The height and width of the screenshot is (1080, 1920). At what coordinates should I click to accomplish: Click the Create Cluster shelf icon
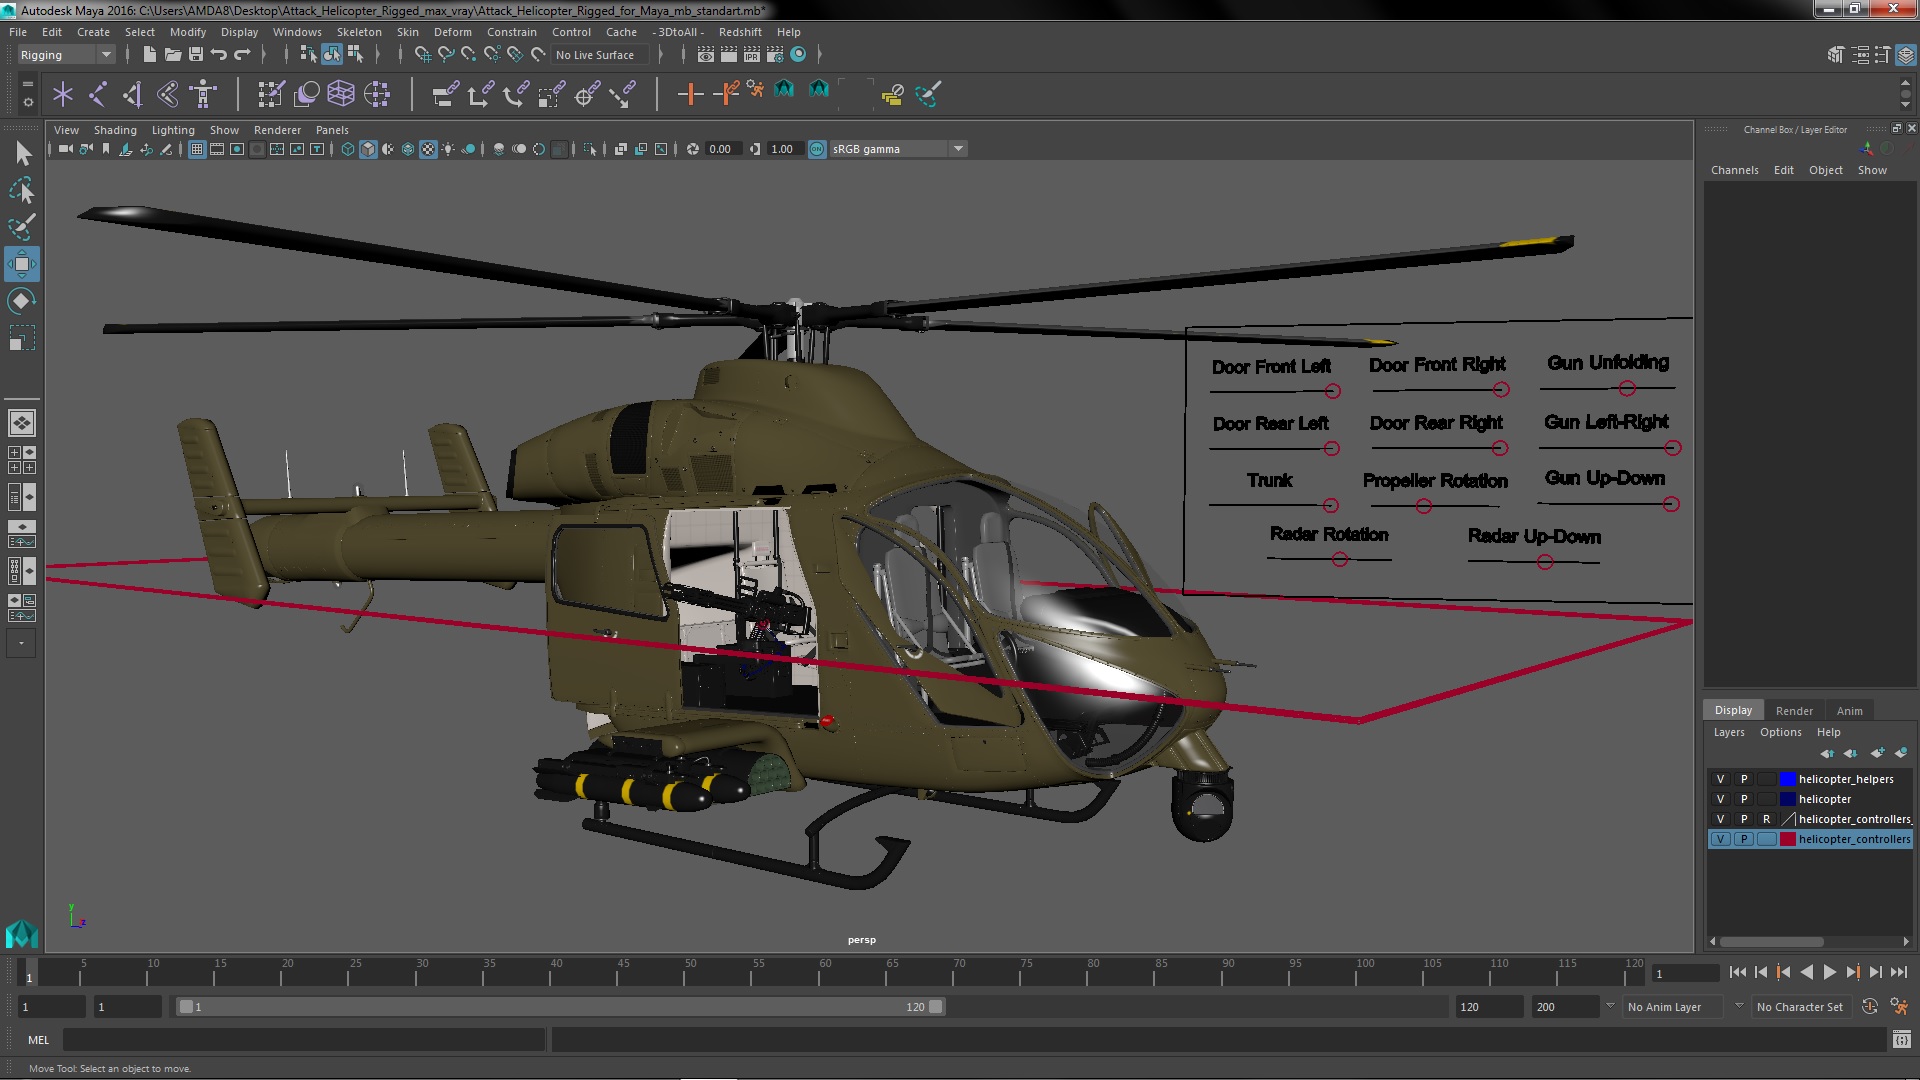[x=377, y=95]
